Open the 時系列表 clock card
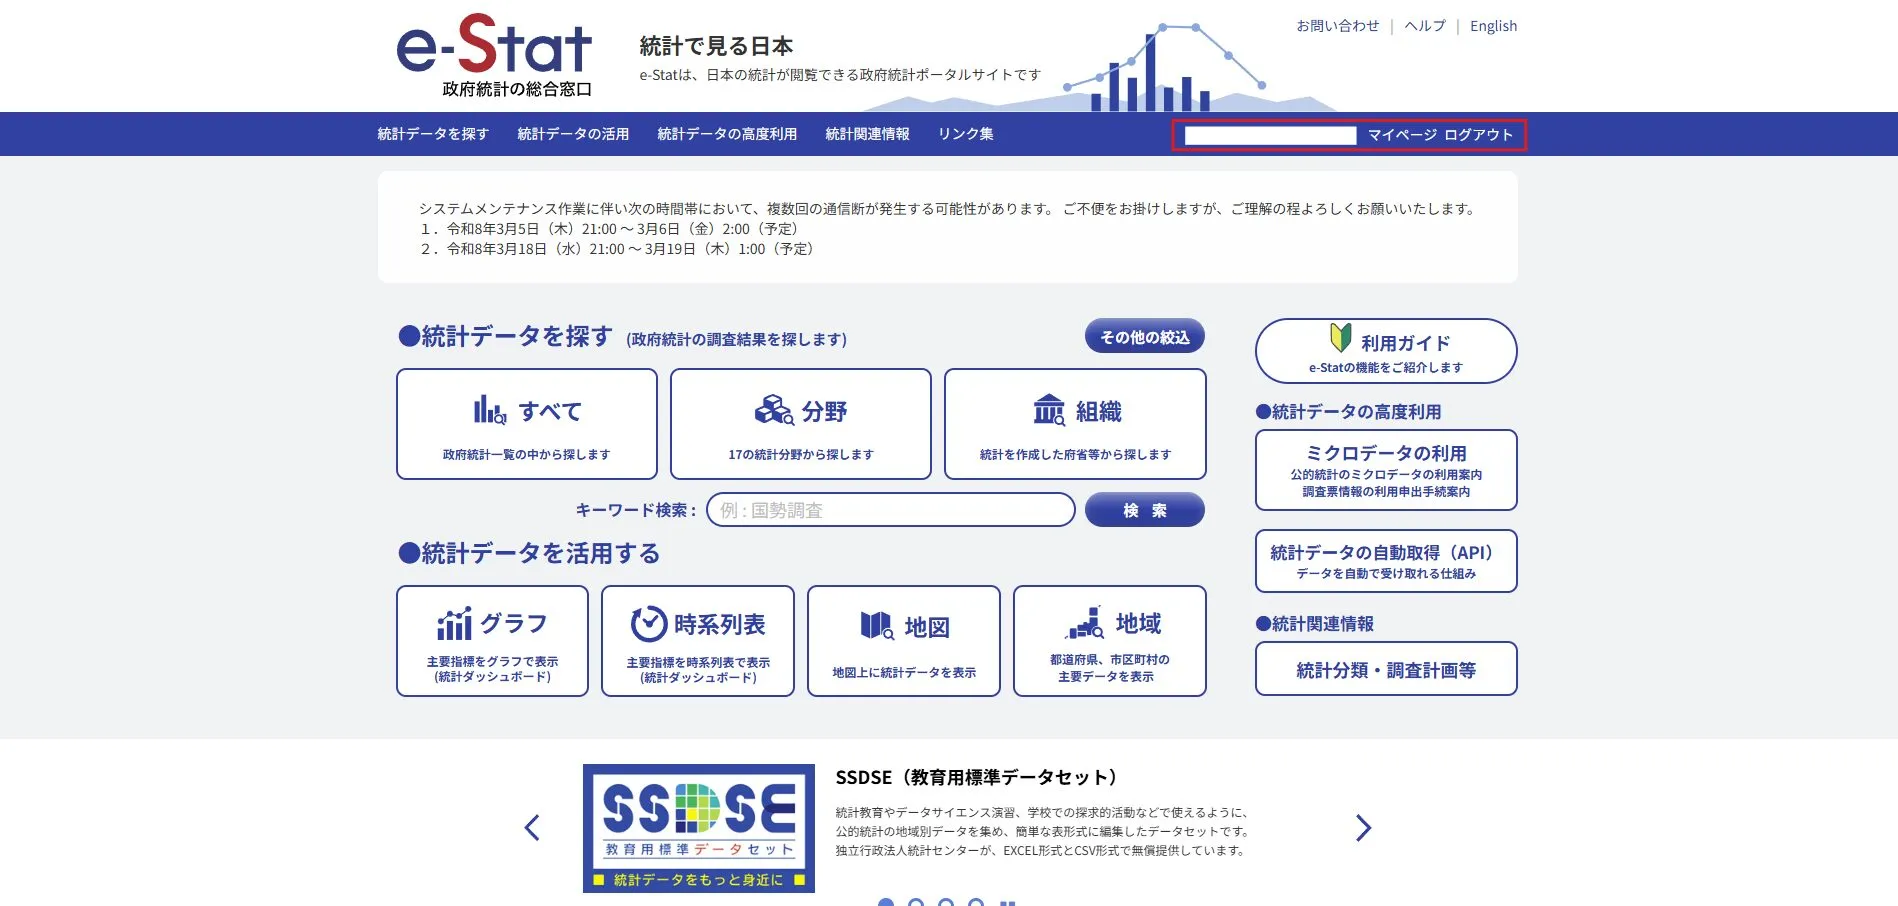The width and height of the screenshot is (1898, 906). [698, 641]
